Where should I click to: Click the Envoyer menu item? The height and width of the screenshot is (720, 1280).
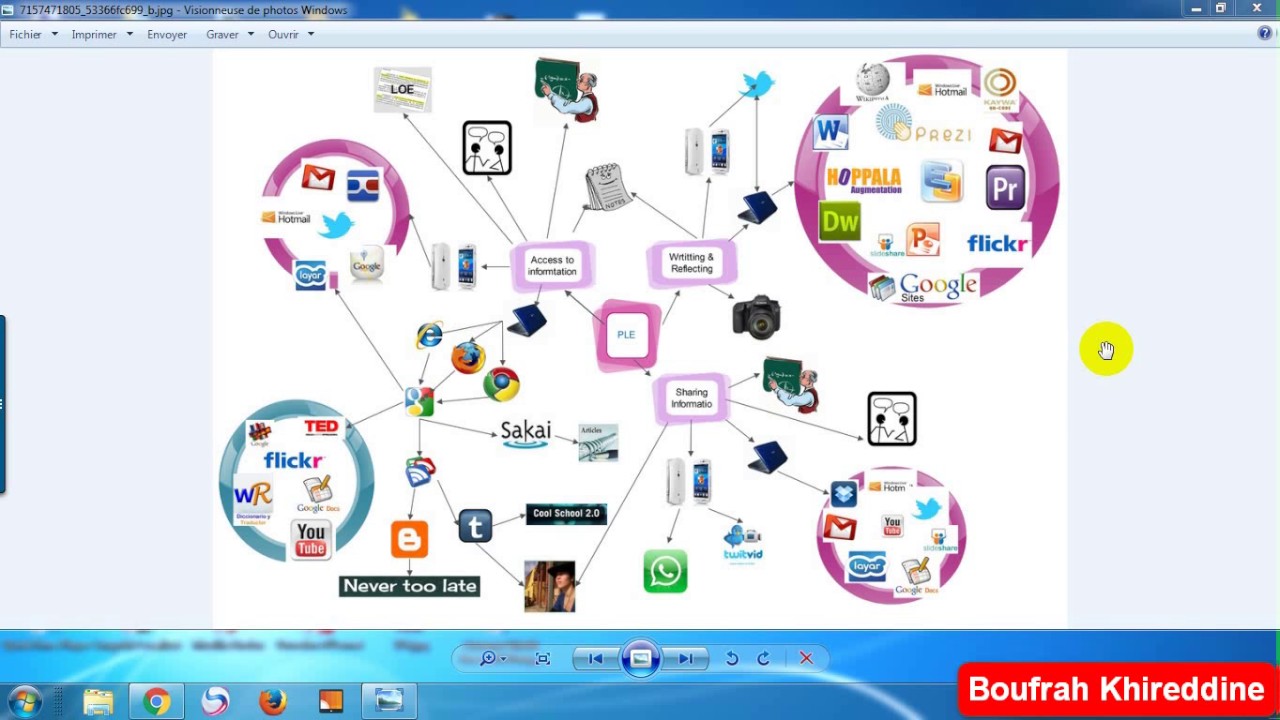click(167, 34)
